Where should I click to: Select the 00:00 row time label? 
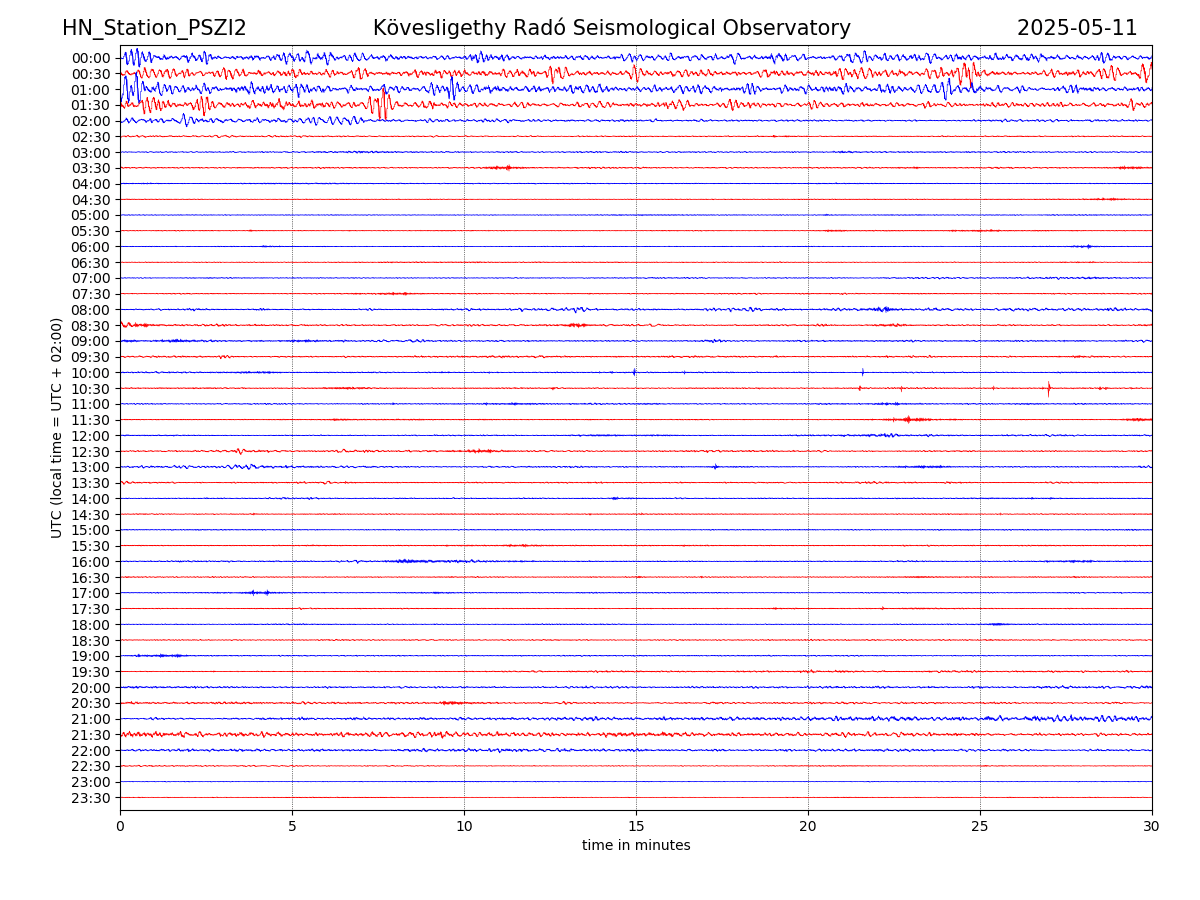point(91,58)
